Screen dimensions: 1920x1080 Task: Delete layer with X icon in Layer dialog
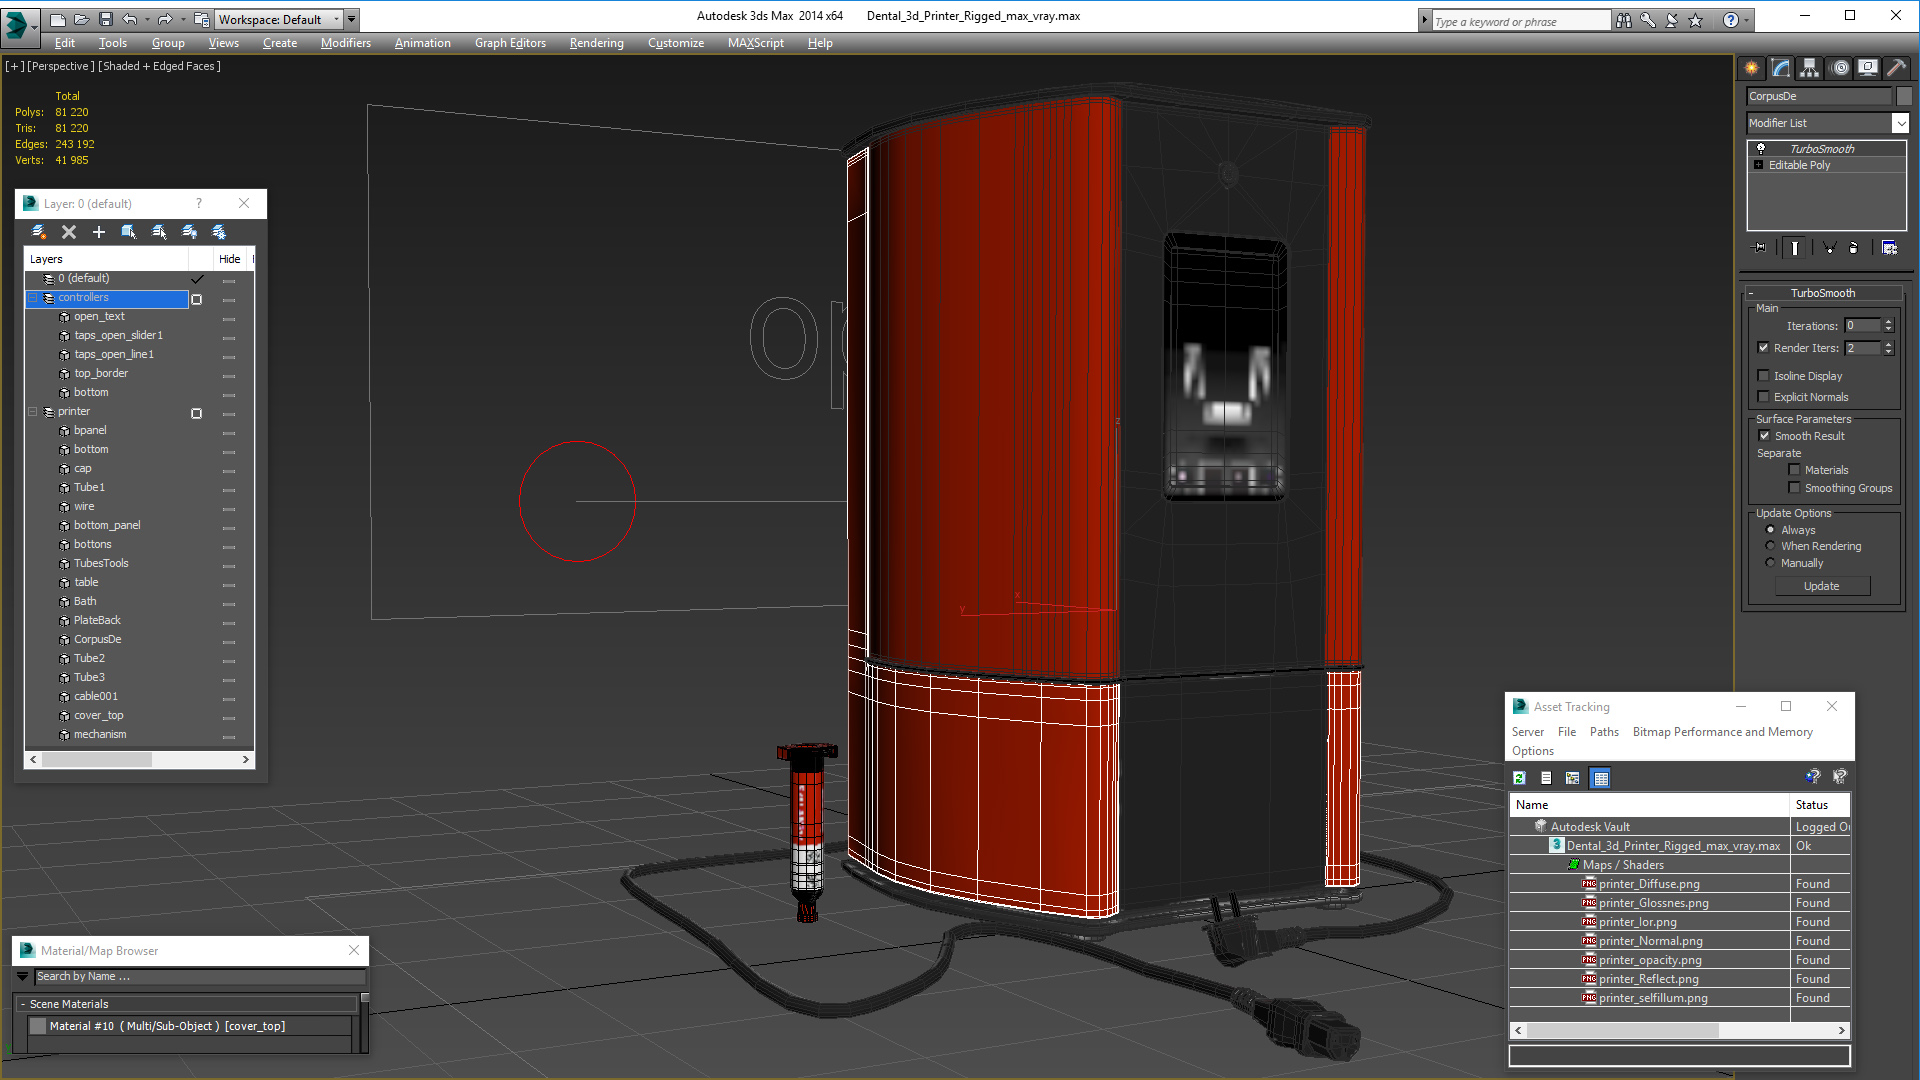click(69, 232)
